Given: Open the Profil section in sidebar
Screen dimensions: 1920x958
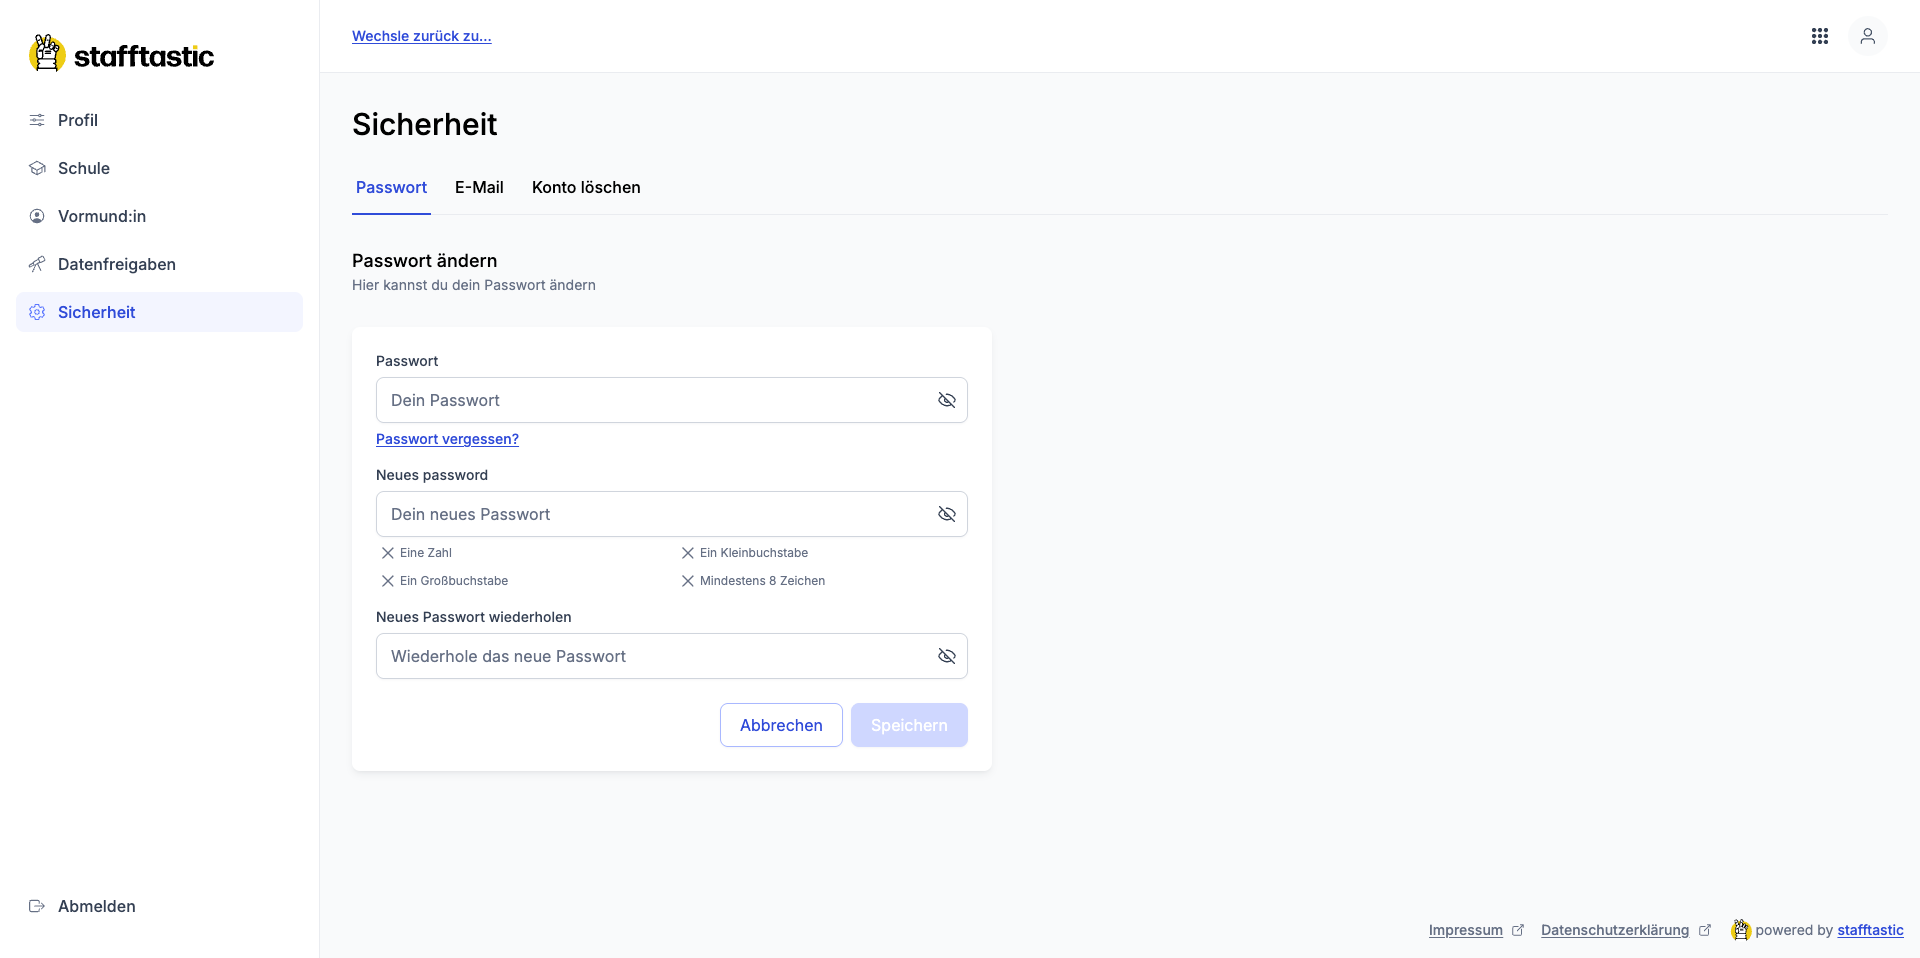Looking at the screenshot, I should (77, 120).
